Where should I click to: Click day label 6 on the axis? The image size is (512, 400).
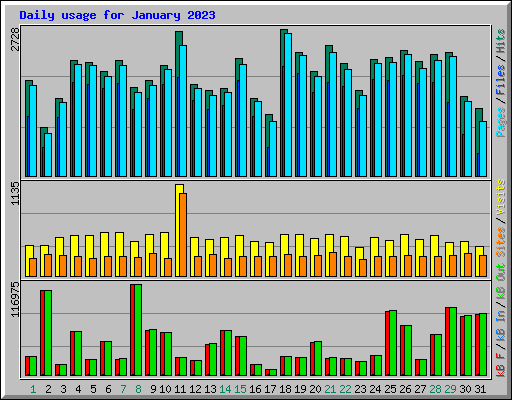point(108,389)
